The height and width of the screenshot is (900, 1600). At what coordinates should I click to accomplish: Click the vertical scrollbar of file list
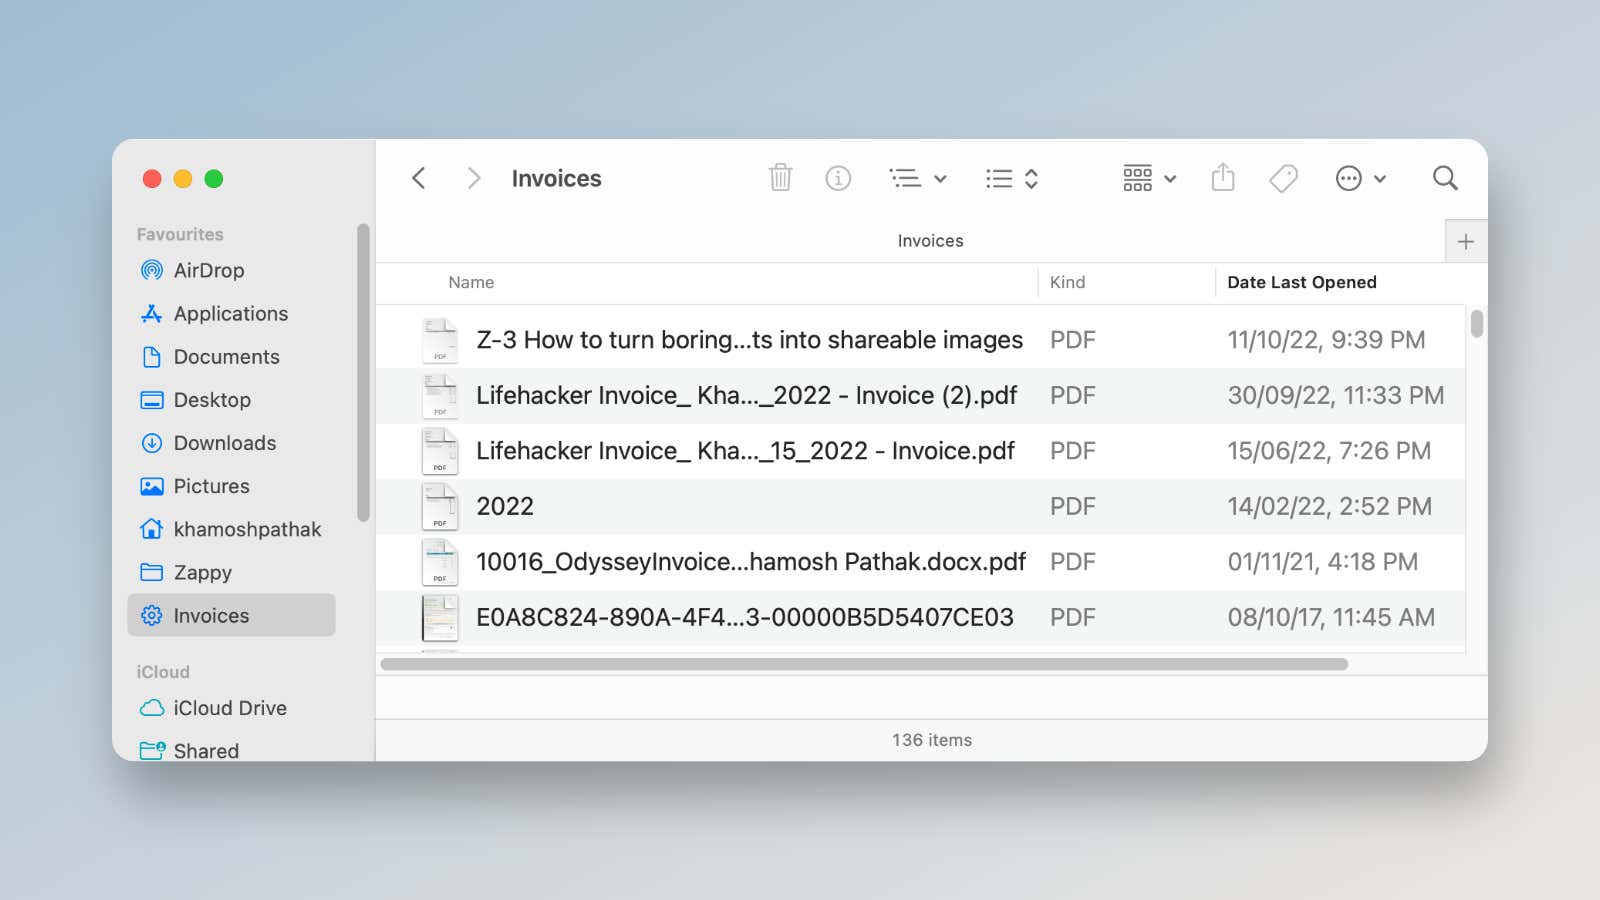point(1477,324)
